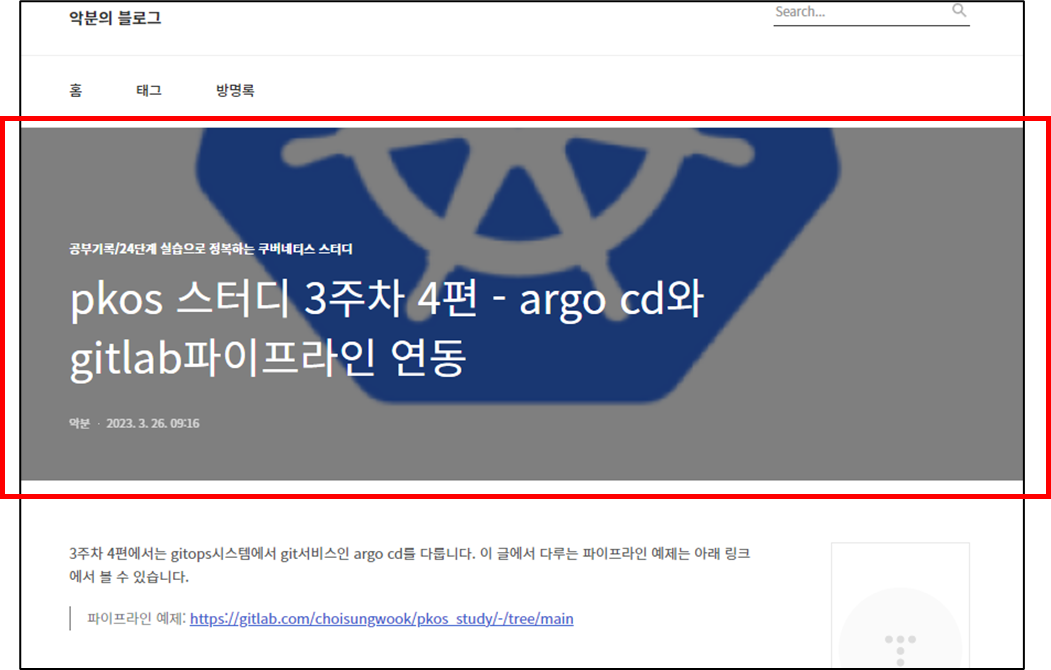Open category link 공부기록/24단계 실습으로 정복하는 쿠버네티스 스터디

[x=210, y=249]
